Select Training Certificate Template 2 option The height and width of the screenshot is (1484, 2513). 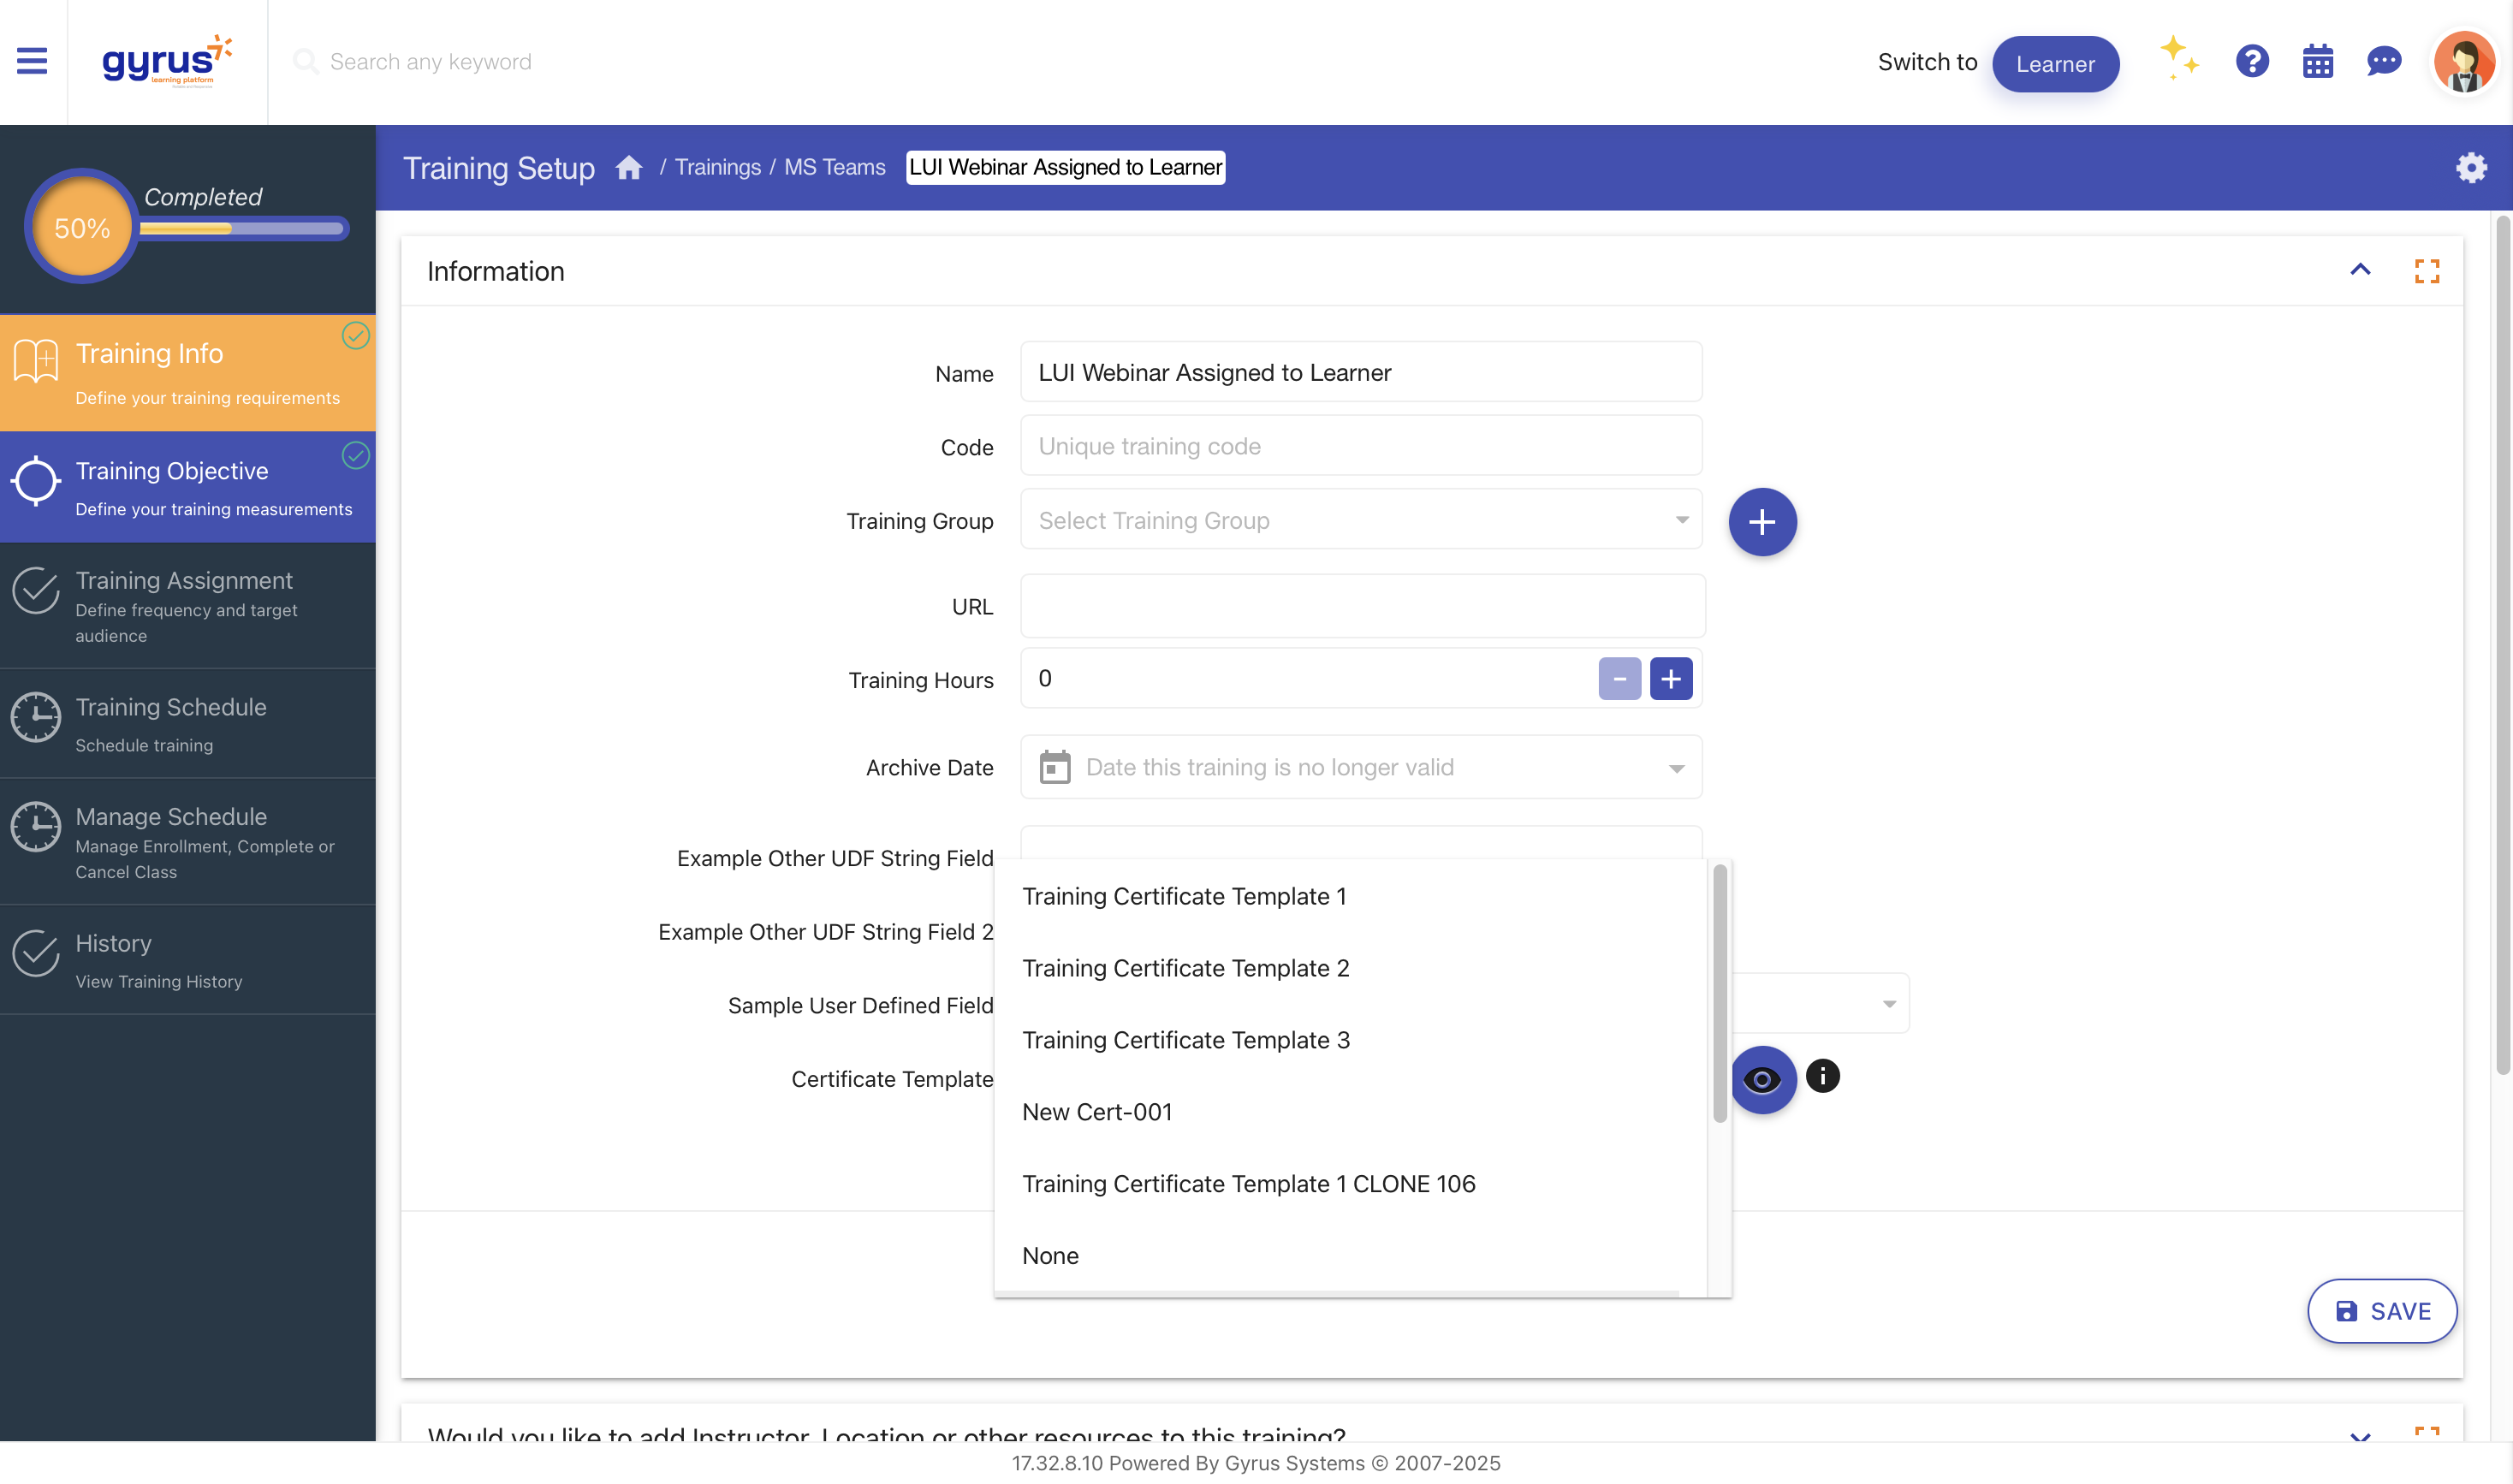click(1185, 968)
